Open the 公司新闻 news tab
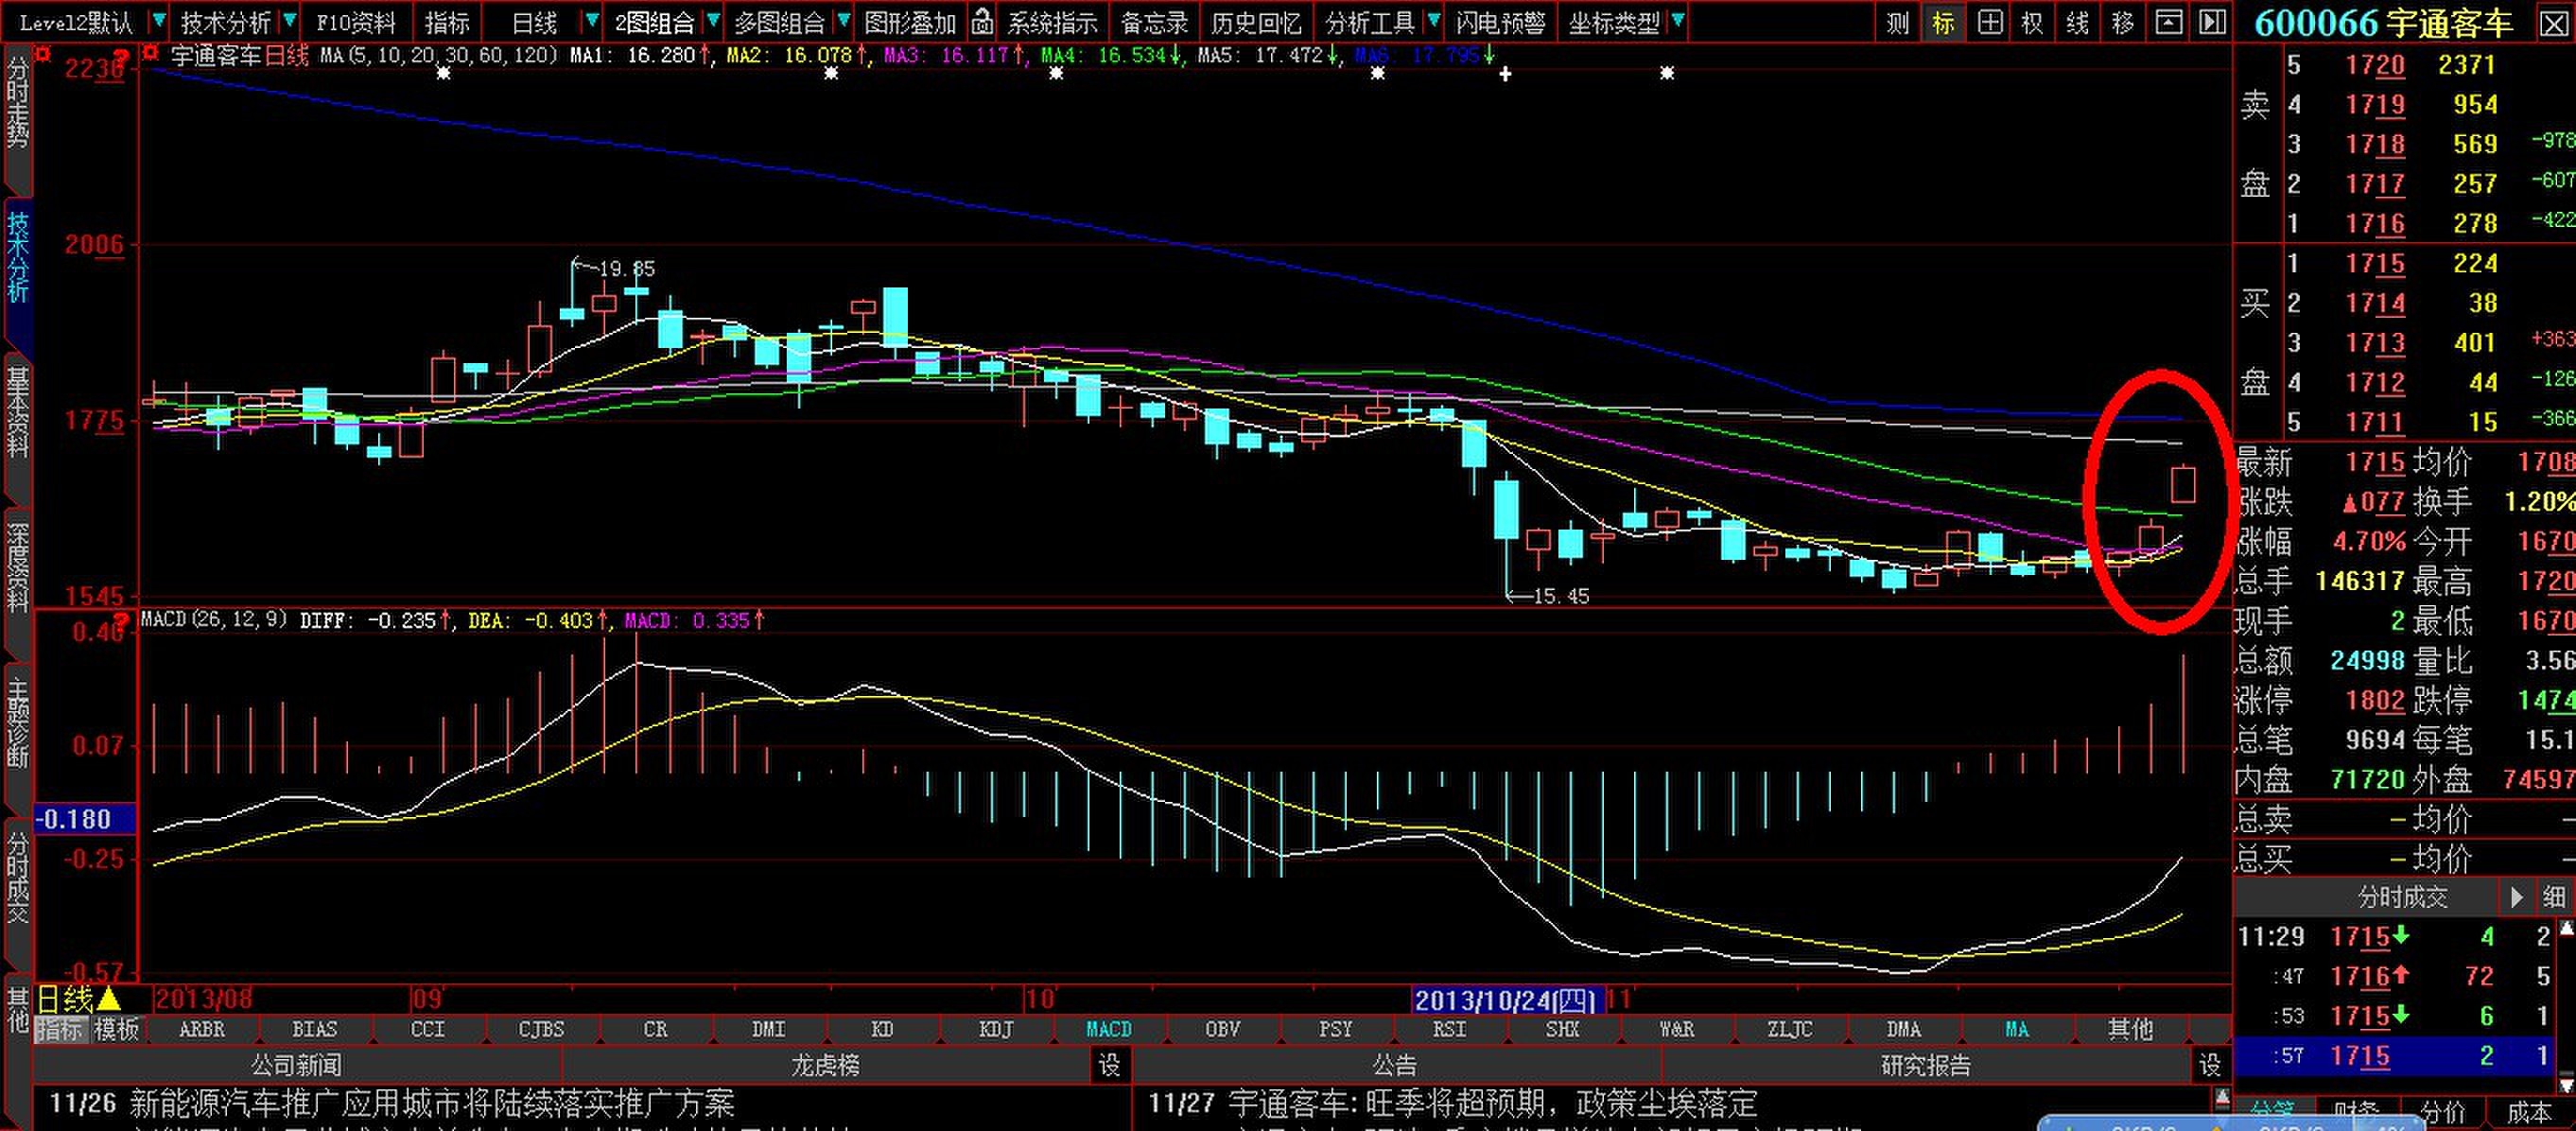Screen dimensions: 2576x1131 coord(297,1065)
